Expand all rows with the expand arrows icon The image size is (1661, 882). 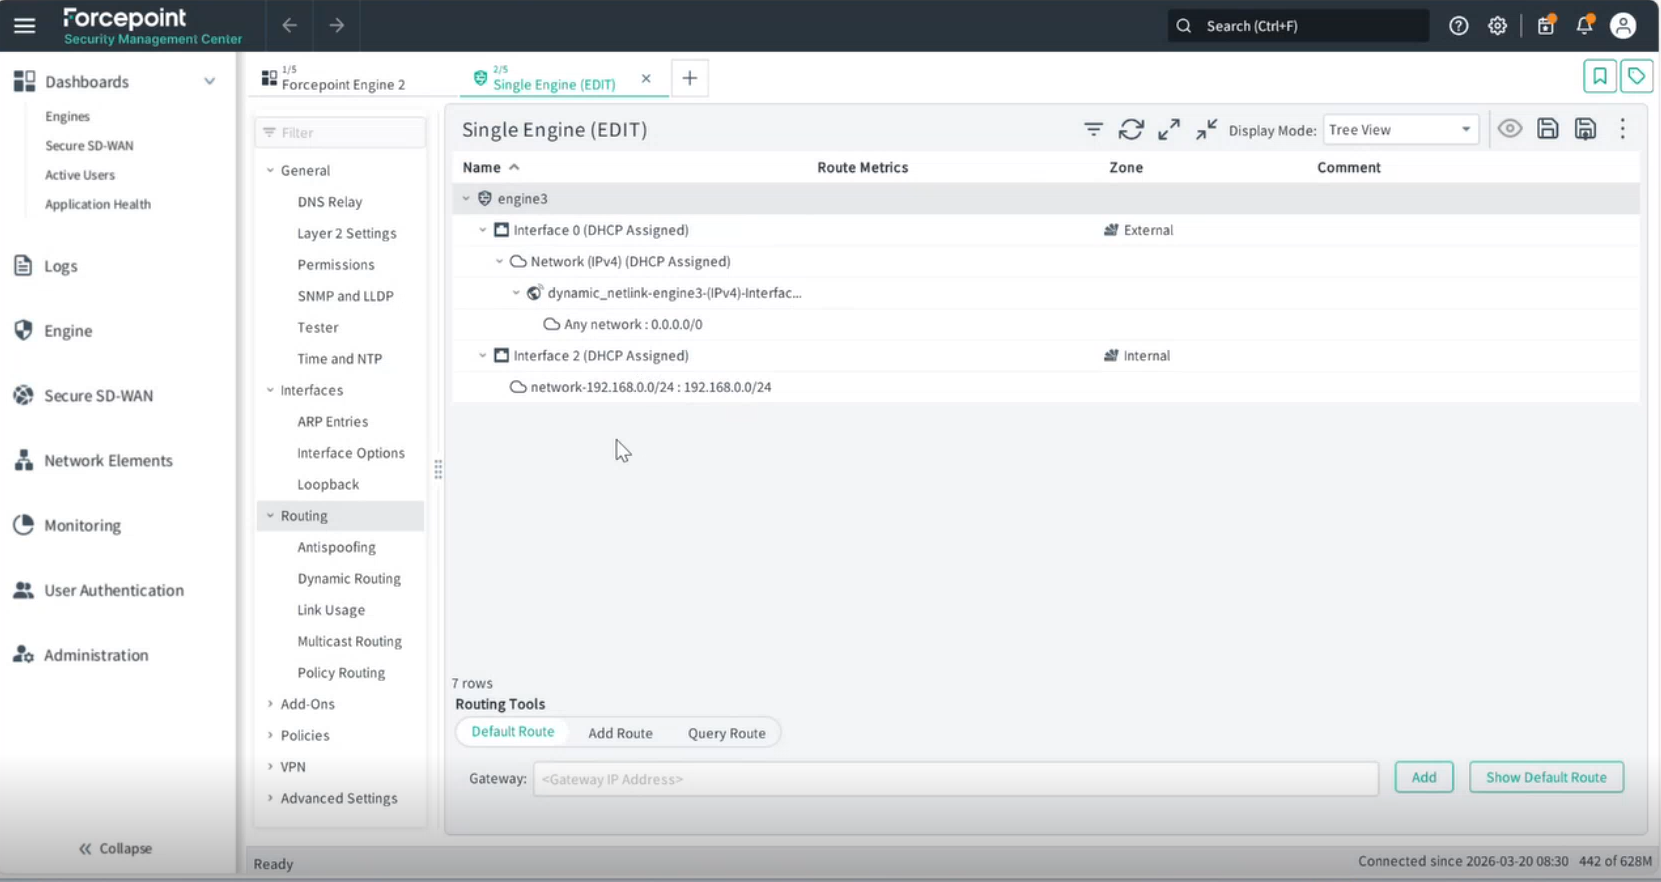click(1169, 129)
